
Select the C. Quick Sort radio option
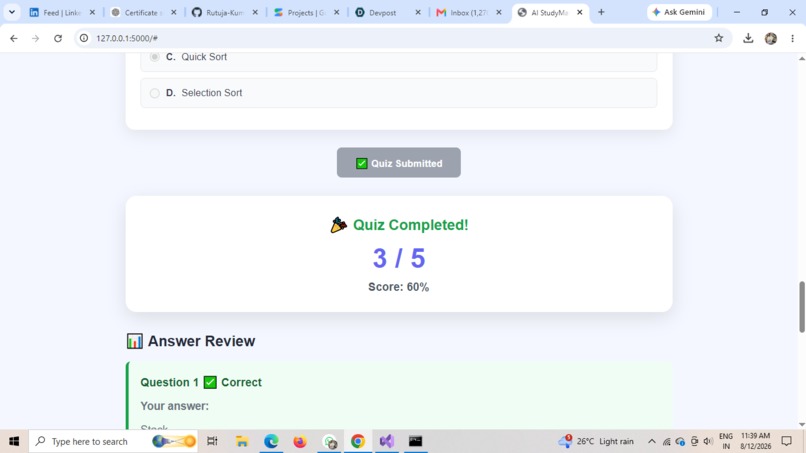pos(155,57)
